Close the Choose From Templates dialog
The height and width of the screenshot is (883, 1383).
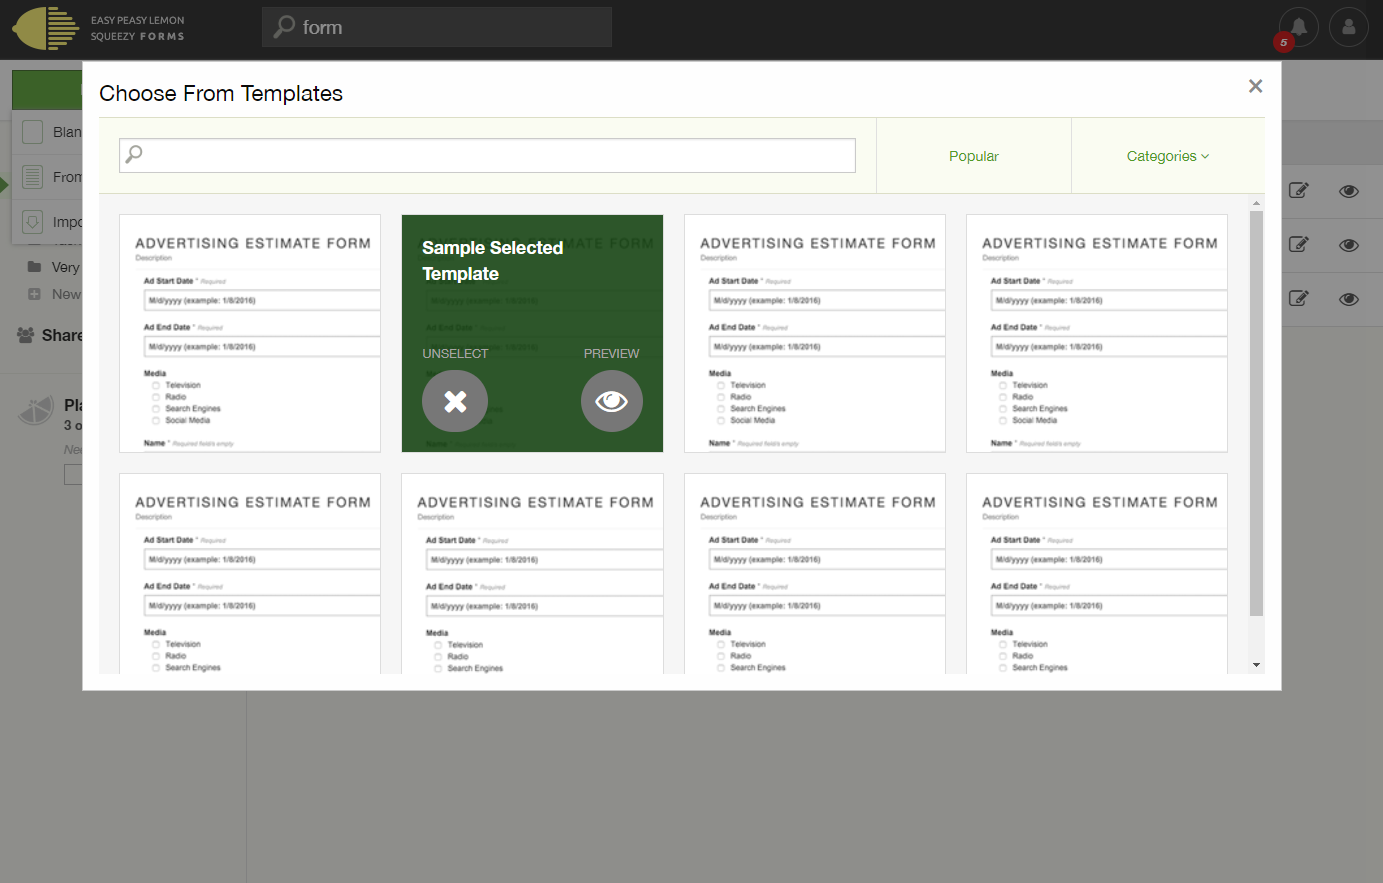[x=1255, y=86]
